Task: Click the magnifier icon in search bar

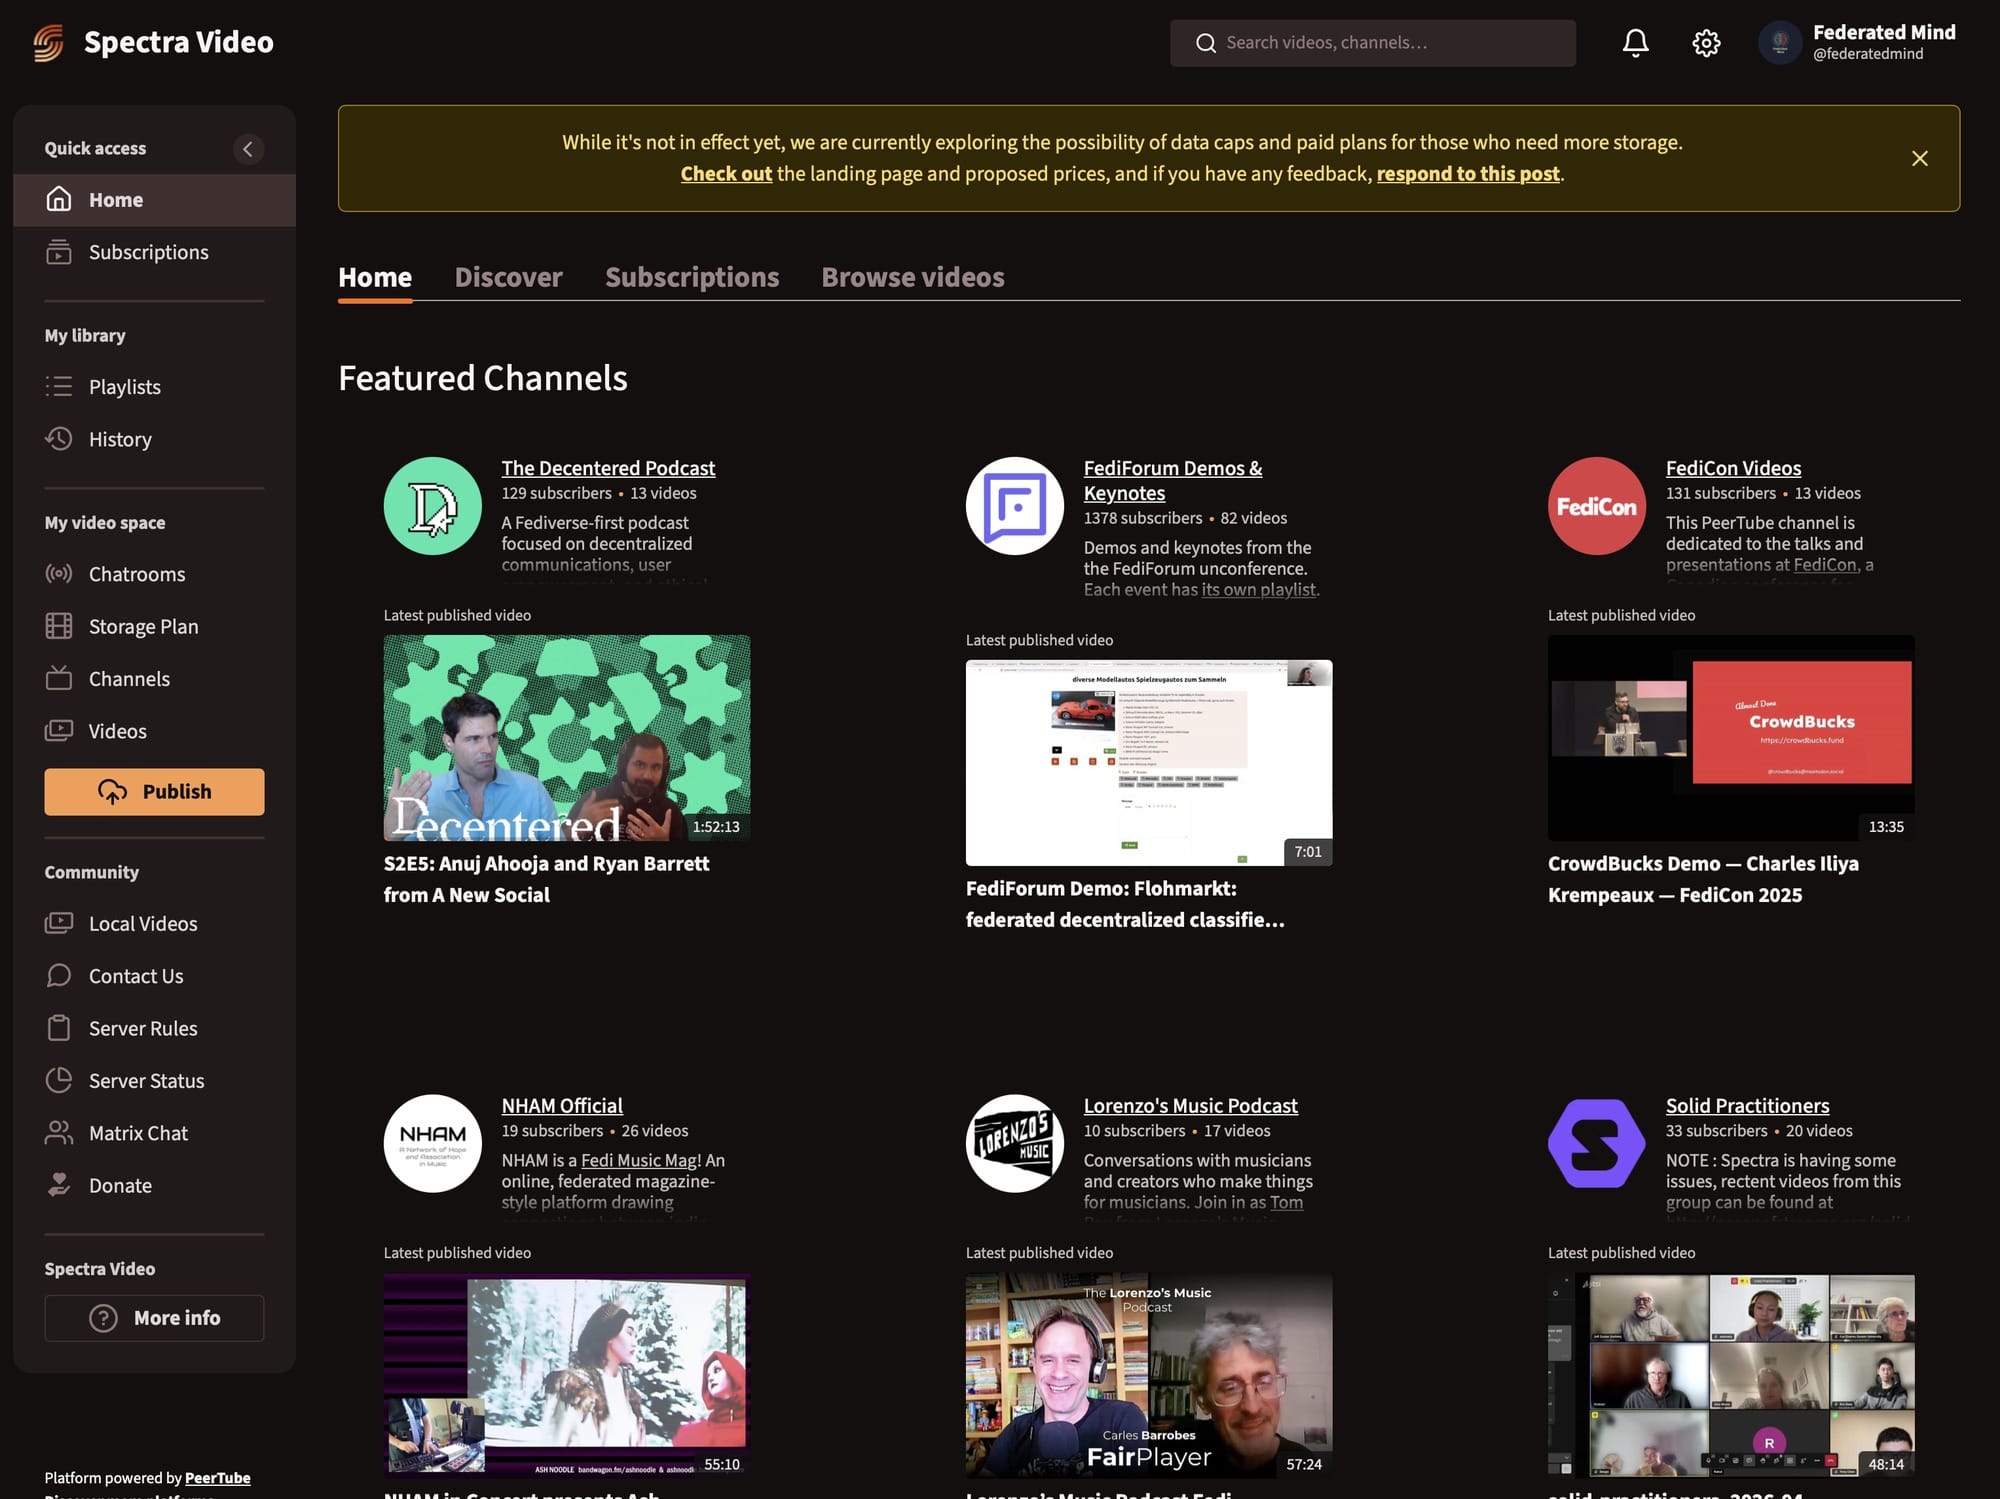Action: tap(1206, 43)
